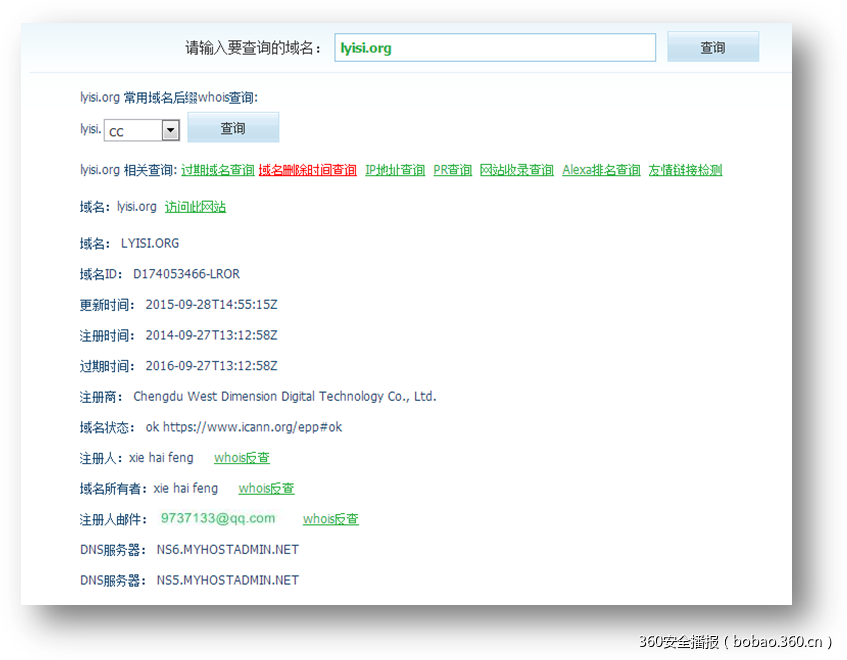Click the PR查询 PageRank query link

click(x=451, y=169)
